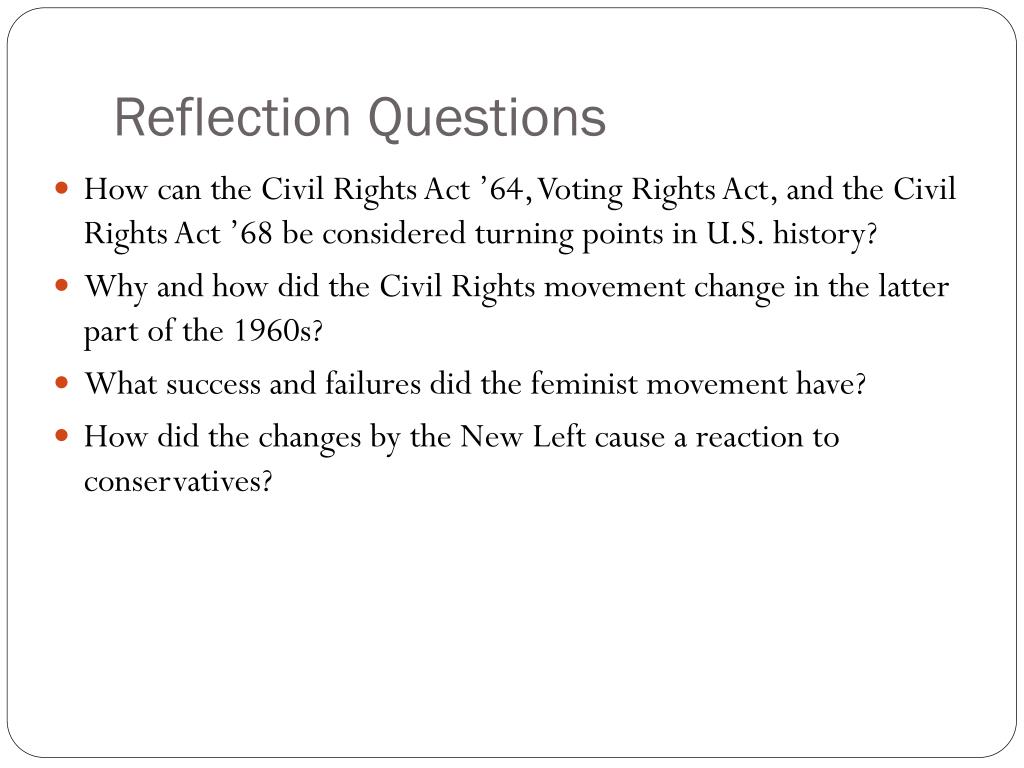
Task: Click 'Rights Act '68' at second line start
Action: coord(178,234)
